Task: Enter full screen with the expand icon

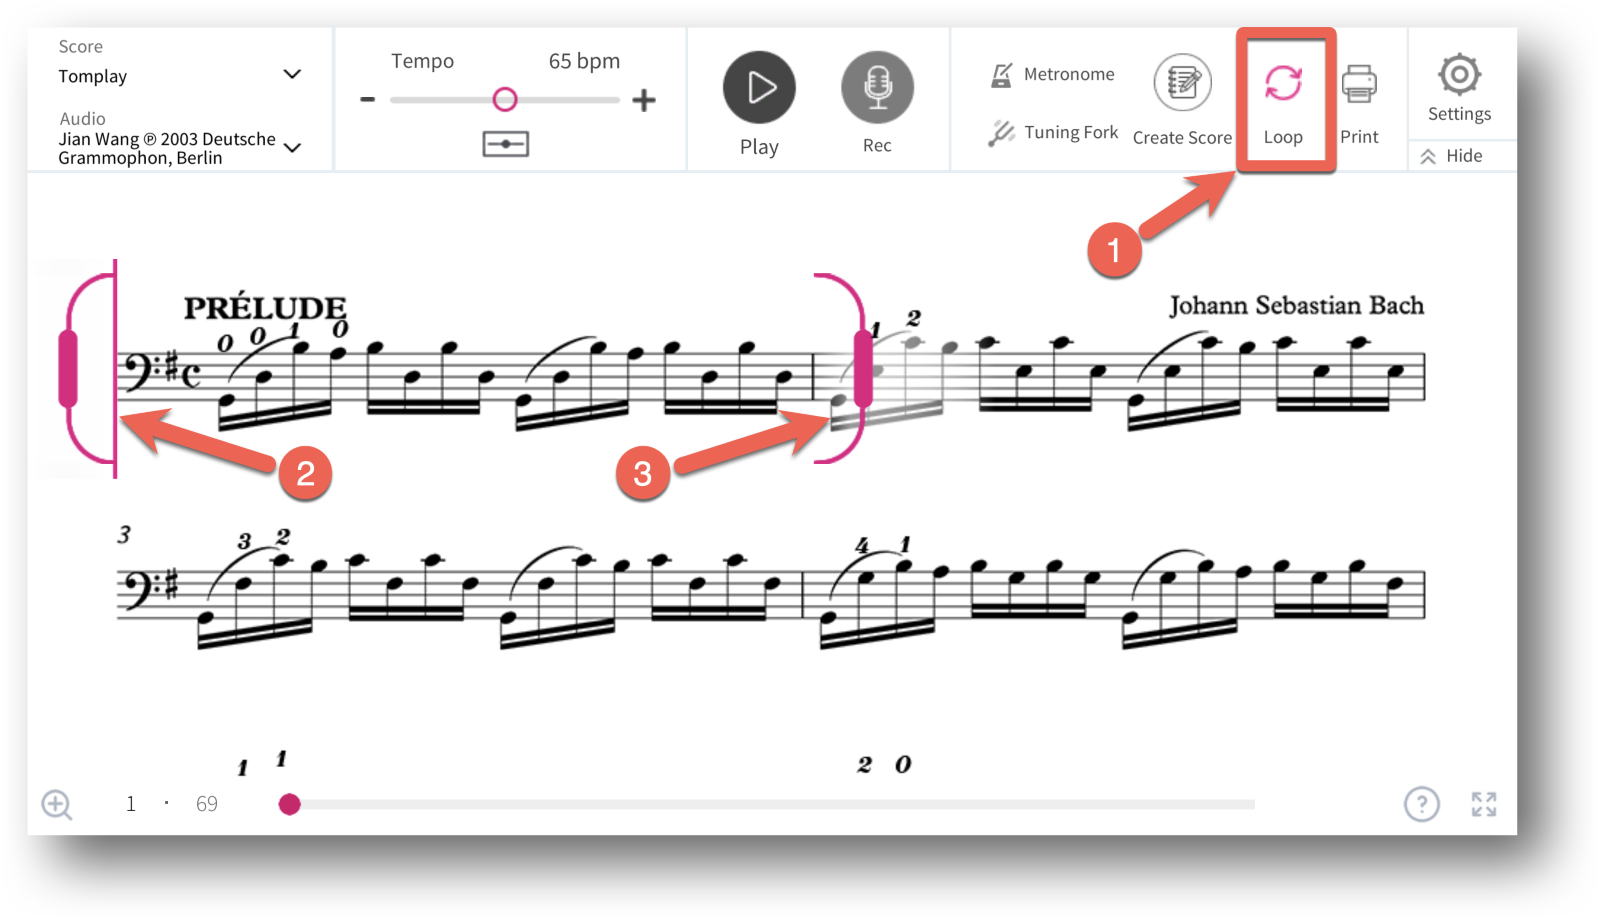Action: [x=1484, y=804]
